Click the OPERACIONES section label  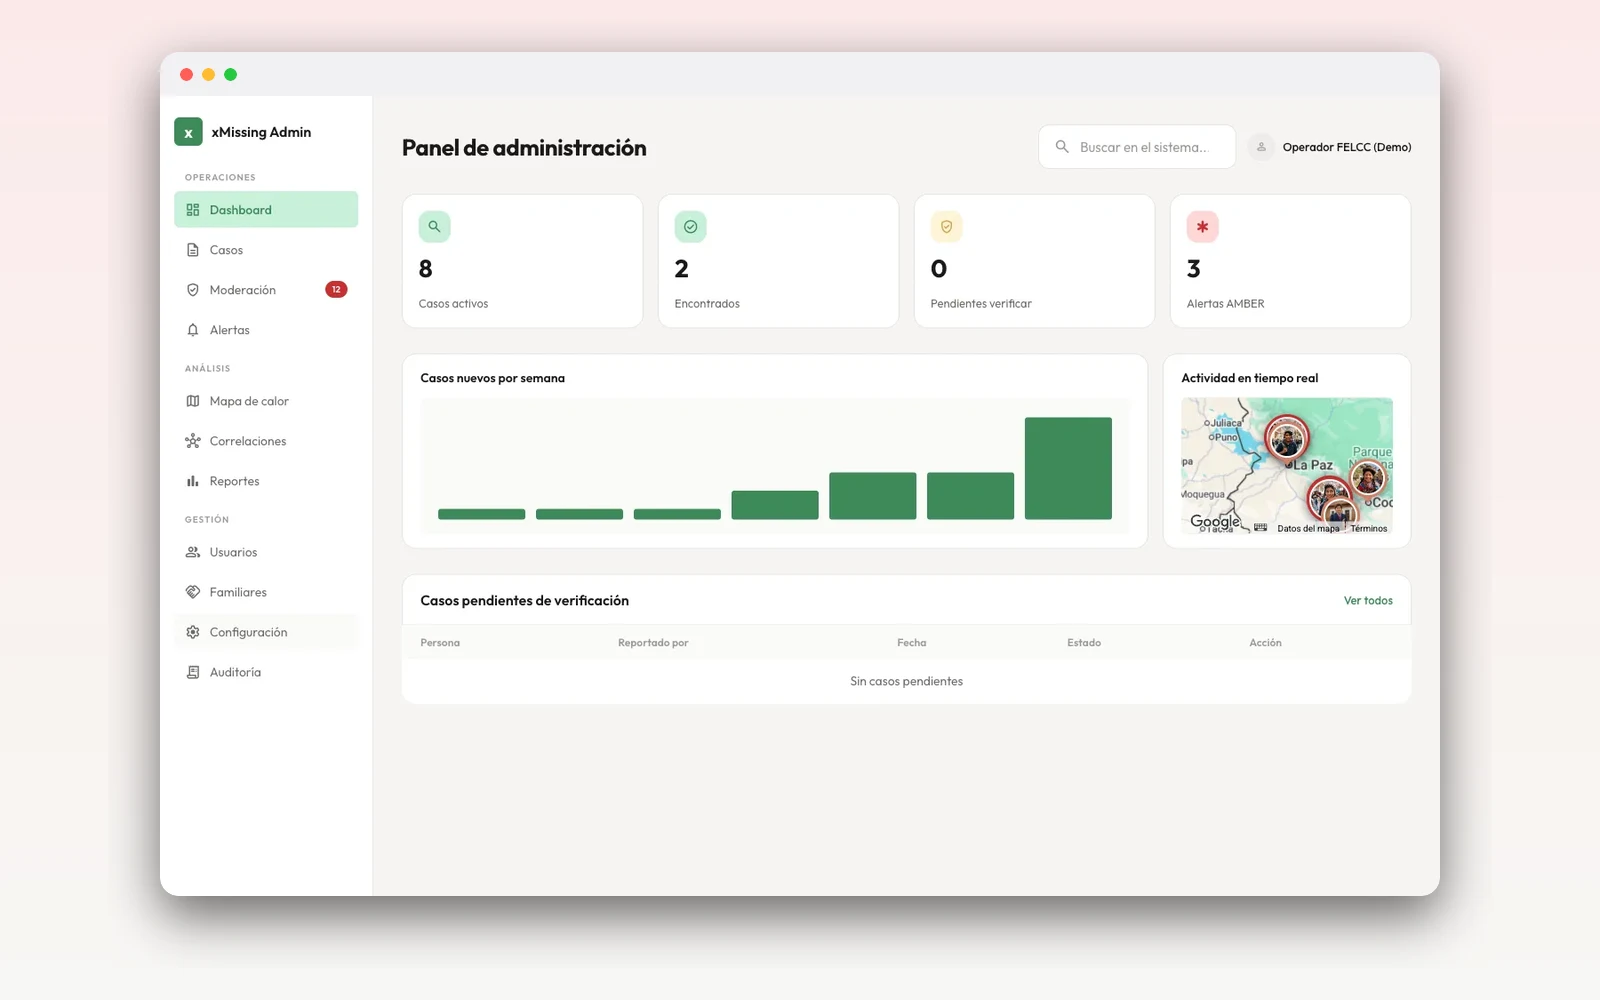[220, 178]
